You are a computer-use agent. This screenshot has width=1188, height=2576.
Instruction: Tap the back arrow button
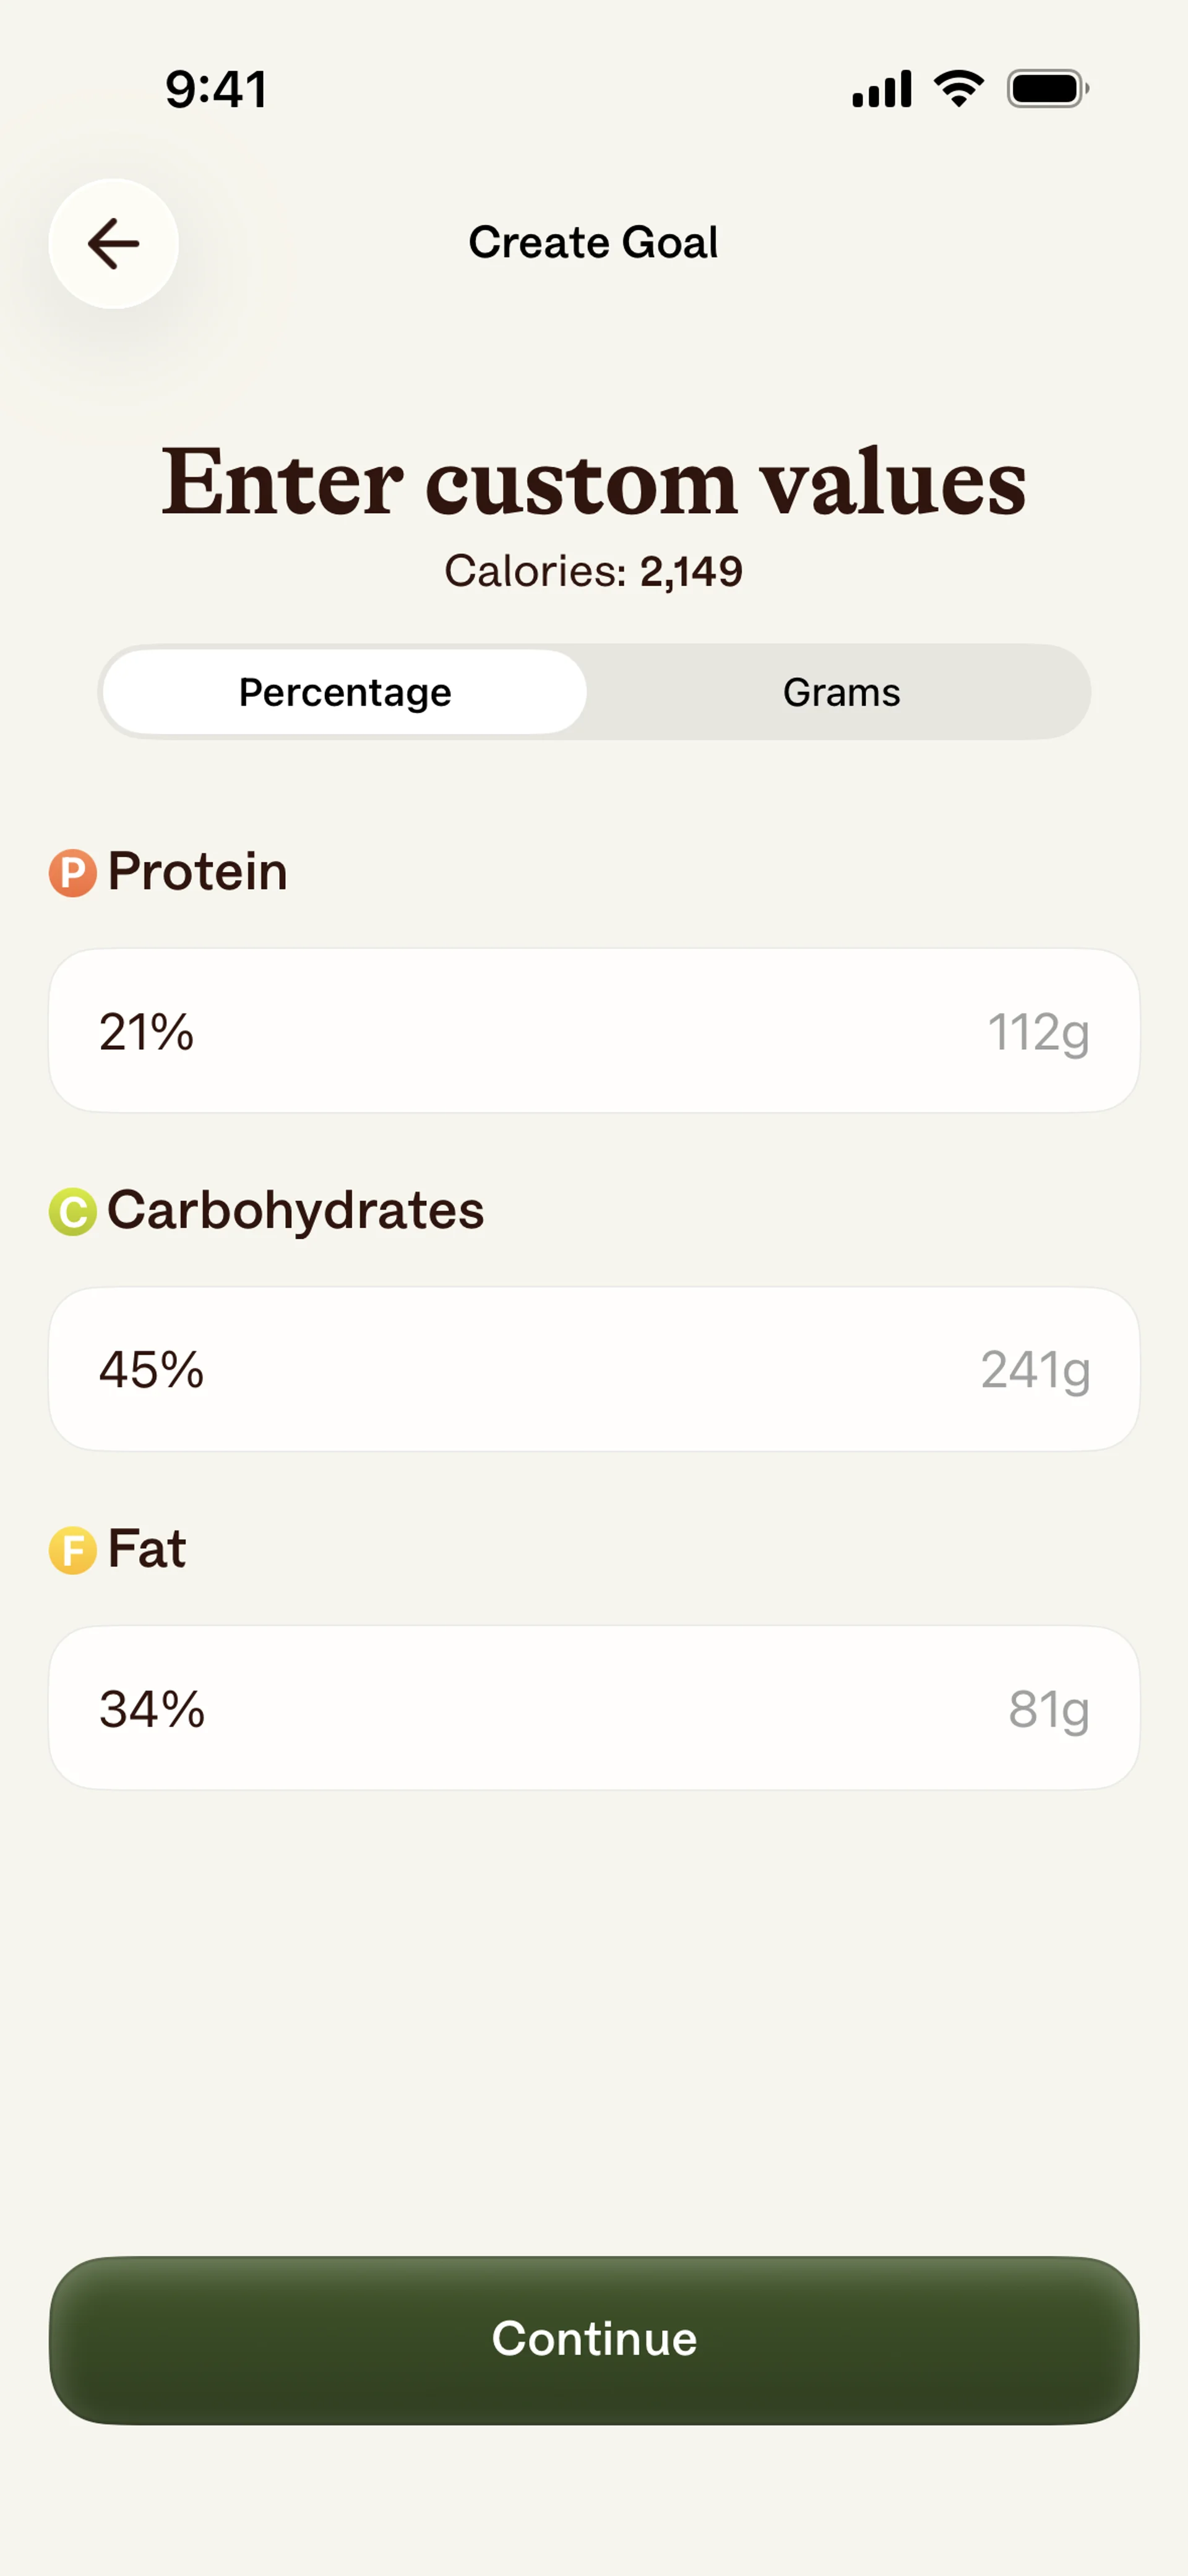pyautogui.click(x=113, y=243)
